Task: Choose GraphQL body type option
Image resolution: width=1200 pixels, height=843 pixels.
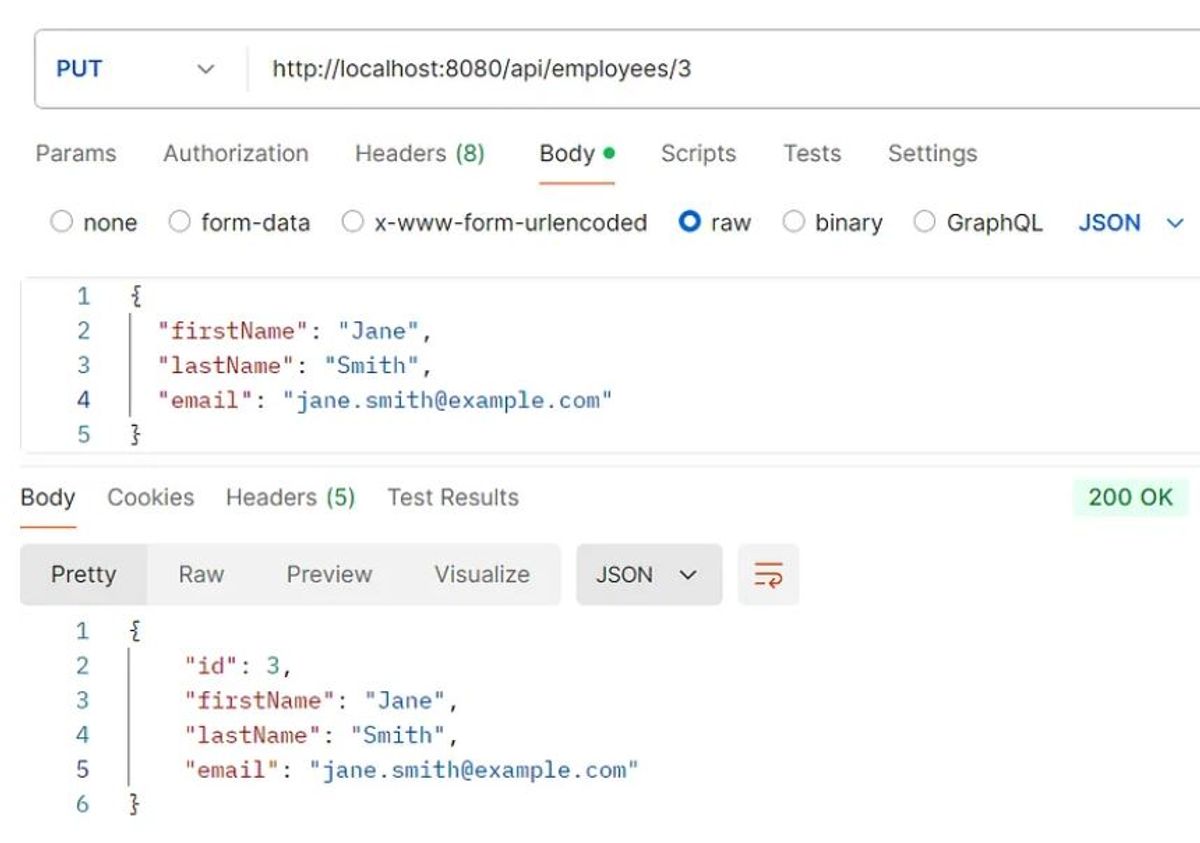Action: 925,222
